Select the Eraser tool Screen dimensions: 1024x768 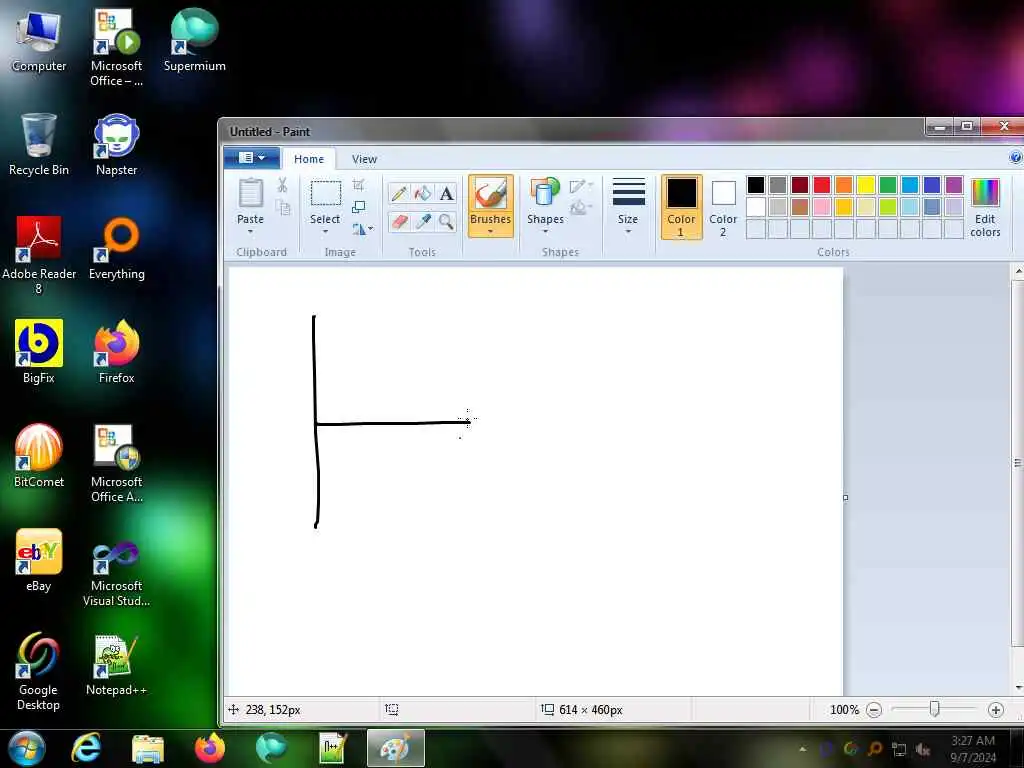(398, 222)
